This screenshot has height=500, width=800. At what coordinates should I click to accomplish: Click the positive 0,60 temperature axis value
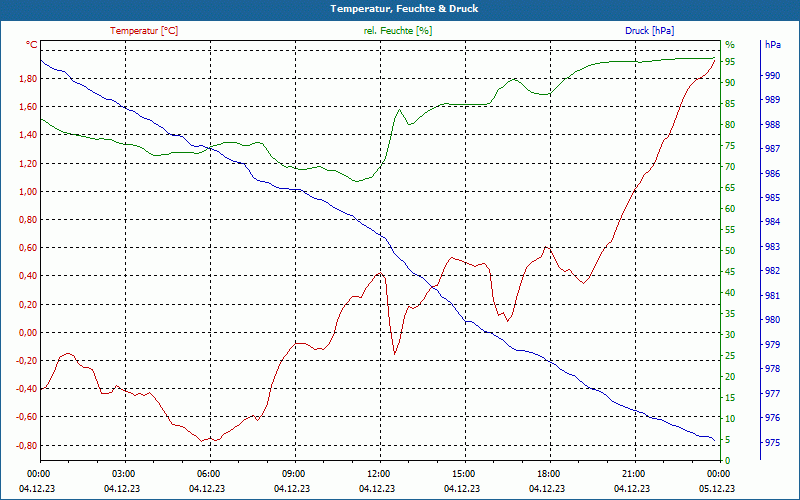pyautogui.click(x=29, y=247)
